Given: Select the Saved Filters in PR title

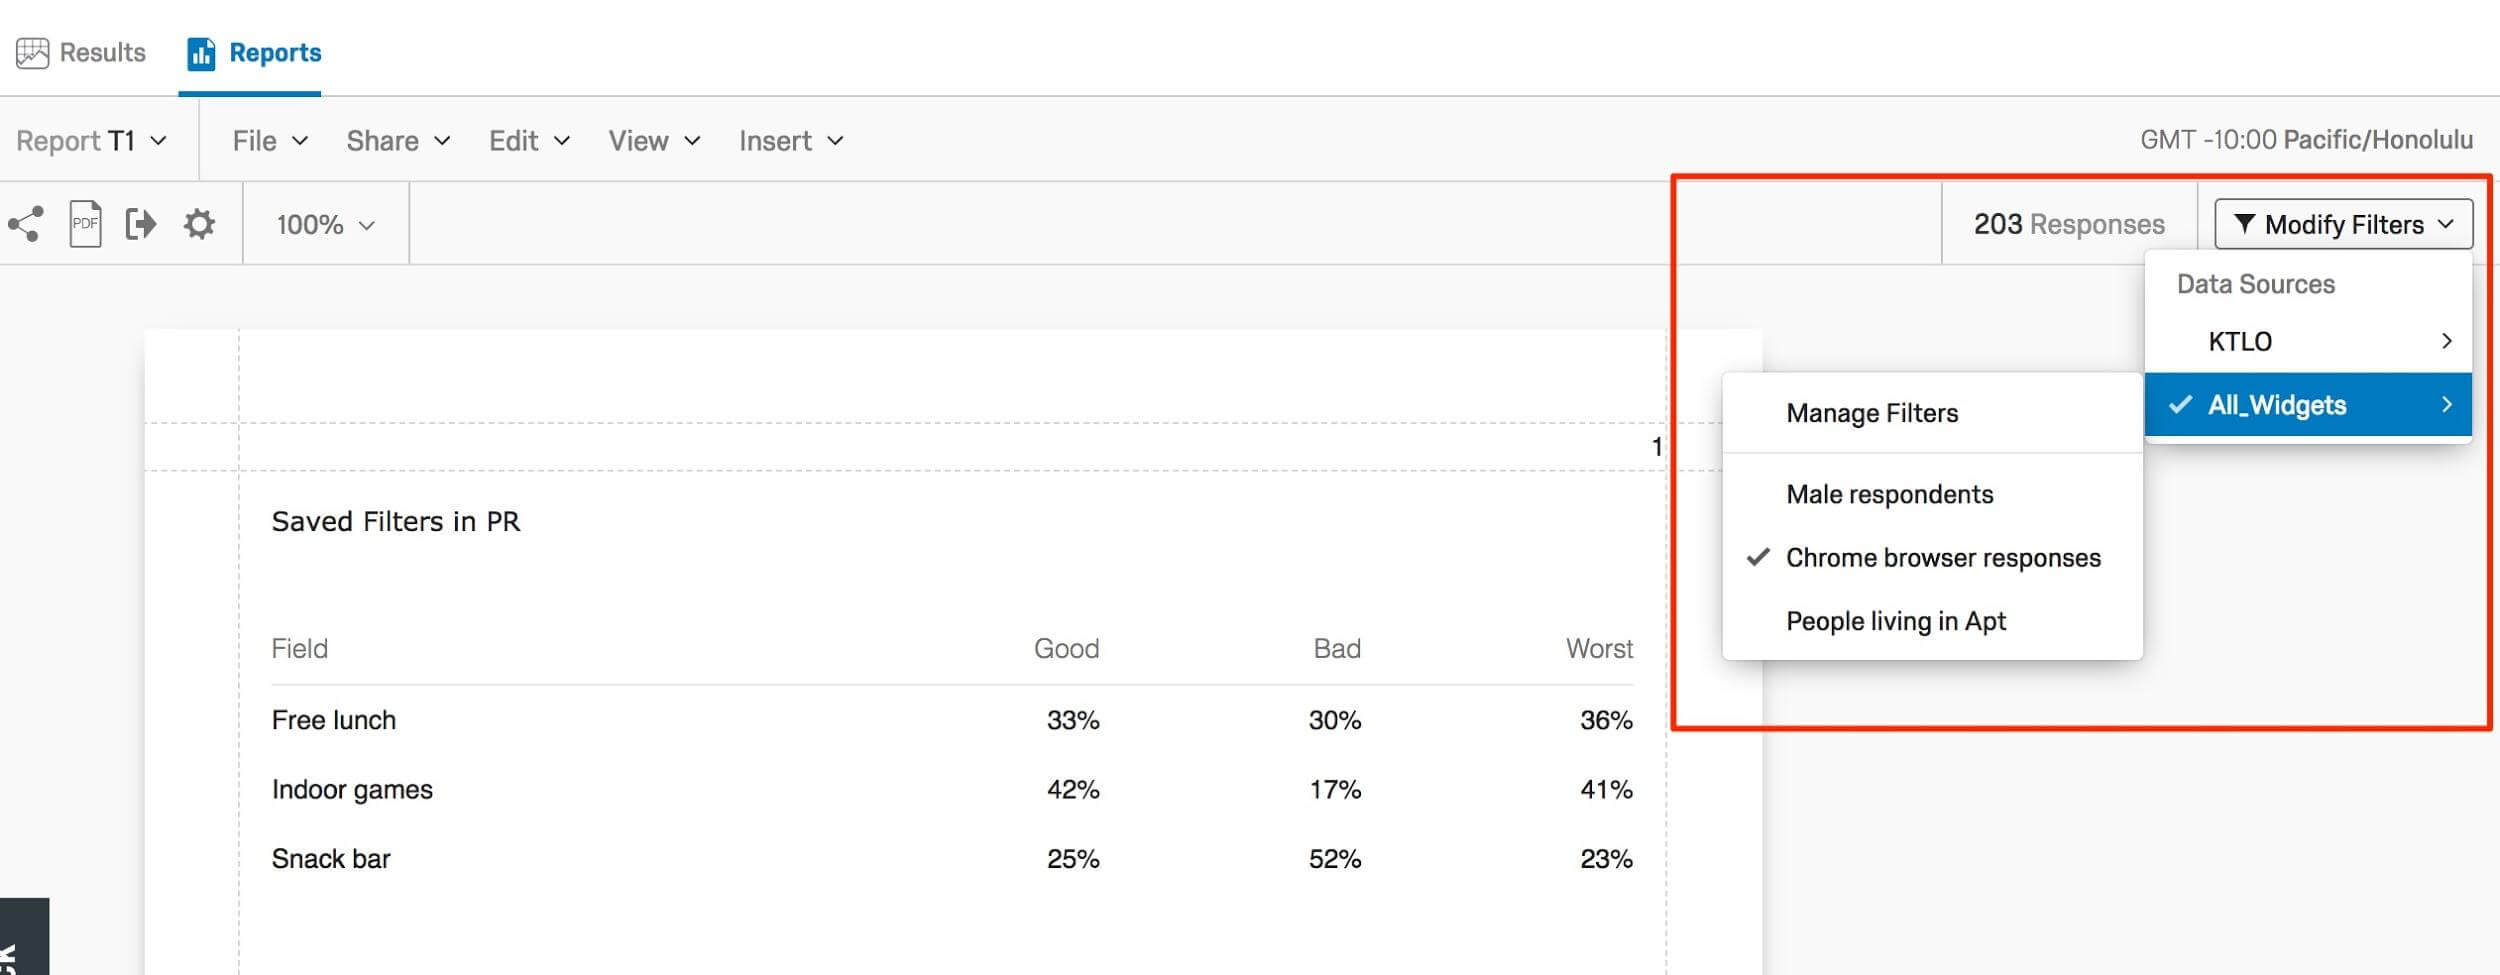Looking at the screenshot, I should 396,522.
